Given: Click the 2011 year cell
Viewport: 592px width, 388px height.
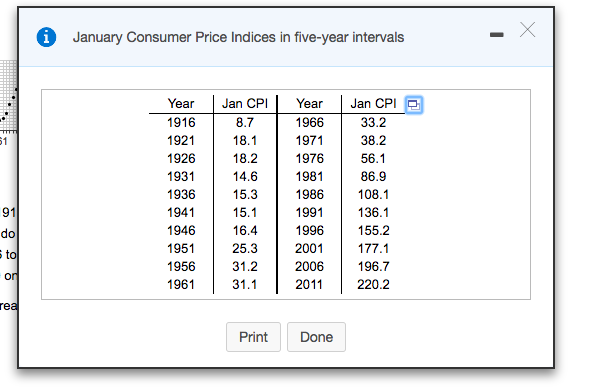Looking at the screenshot, I should tap(309, 285).
